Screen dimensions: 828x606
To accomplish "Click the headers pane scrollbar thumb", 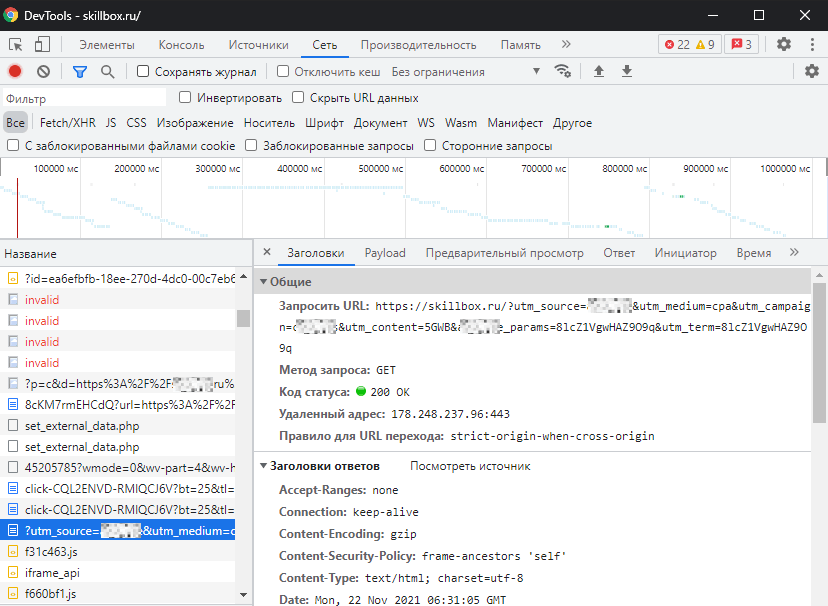I will 819,353.
